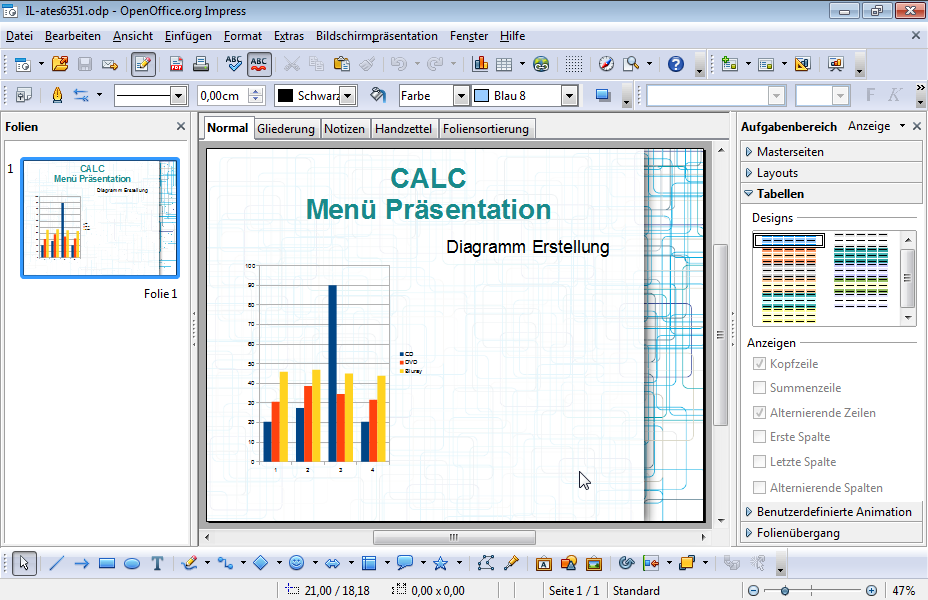The width and height of the screenshot is (928, 600).
Task: Toggle Edit File mode icon
Action: tap(143, 64)
